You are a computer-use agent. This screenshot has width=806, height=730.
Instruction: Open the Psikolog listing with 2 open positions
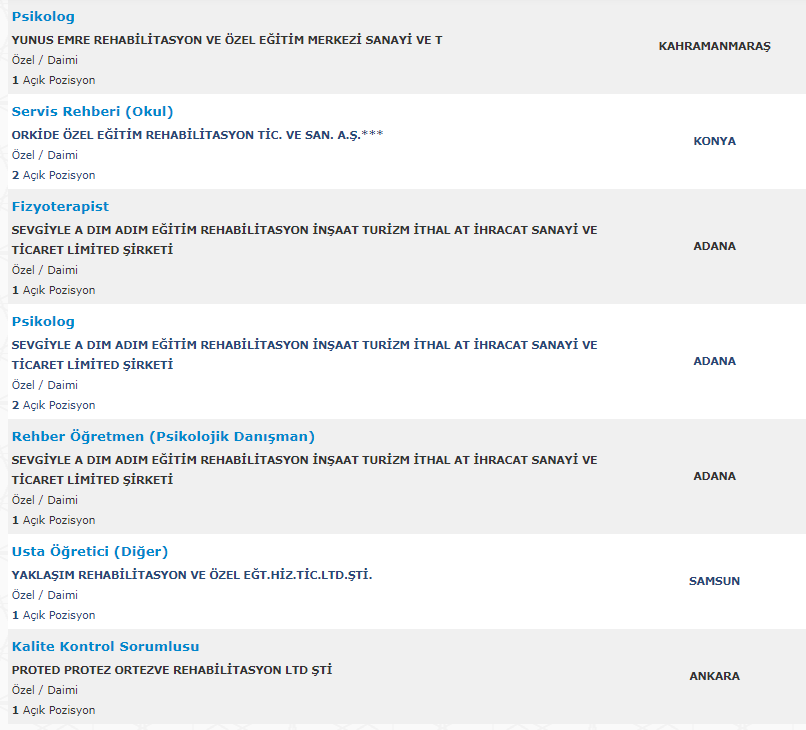[x=43, y=322]
